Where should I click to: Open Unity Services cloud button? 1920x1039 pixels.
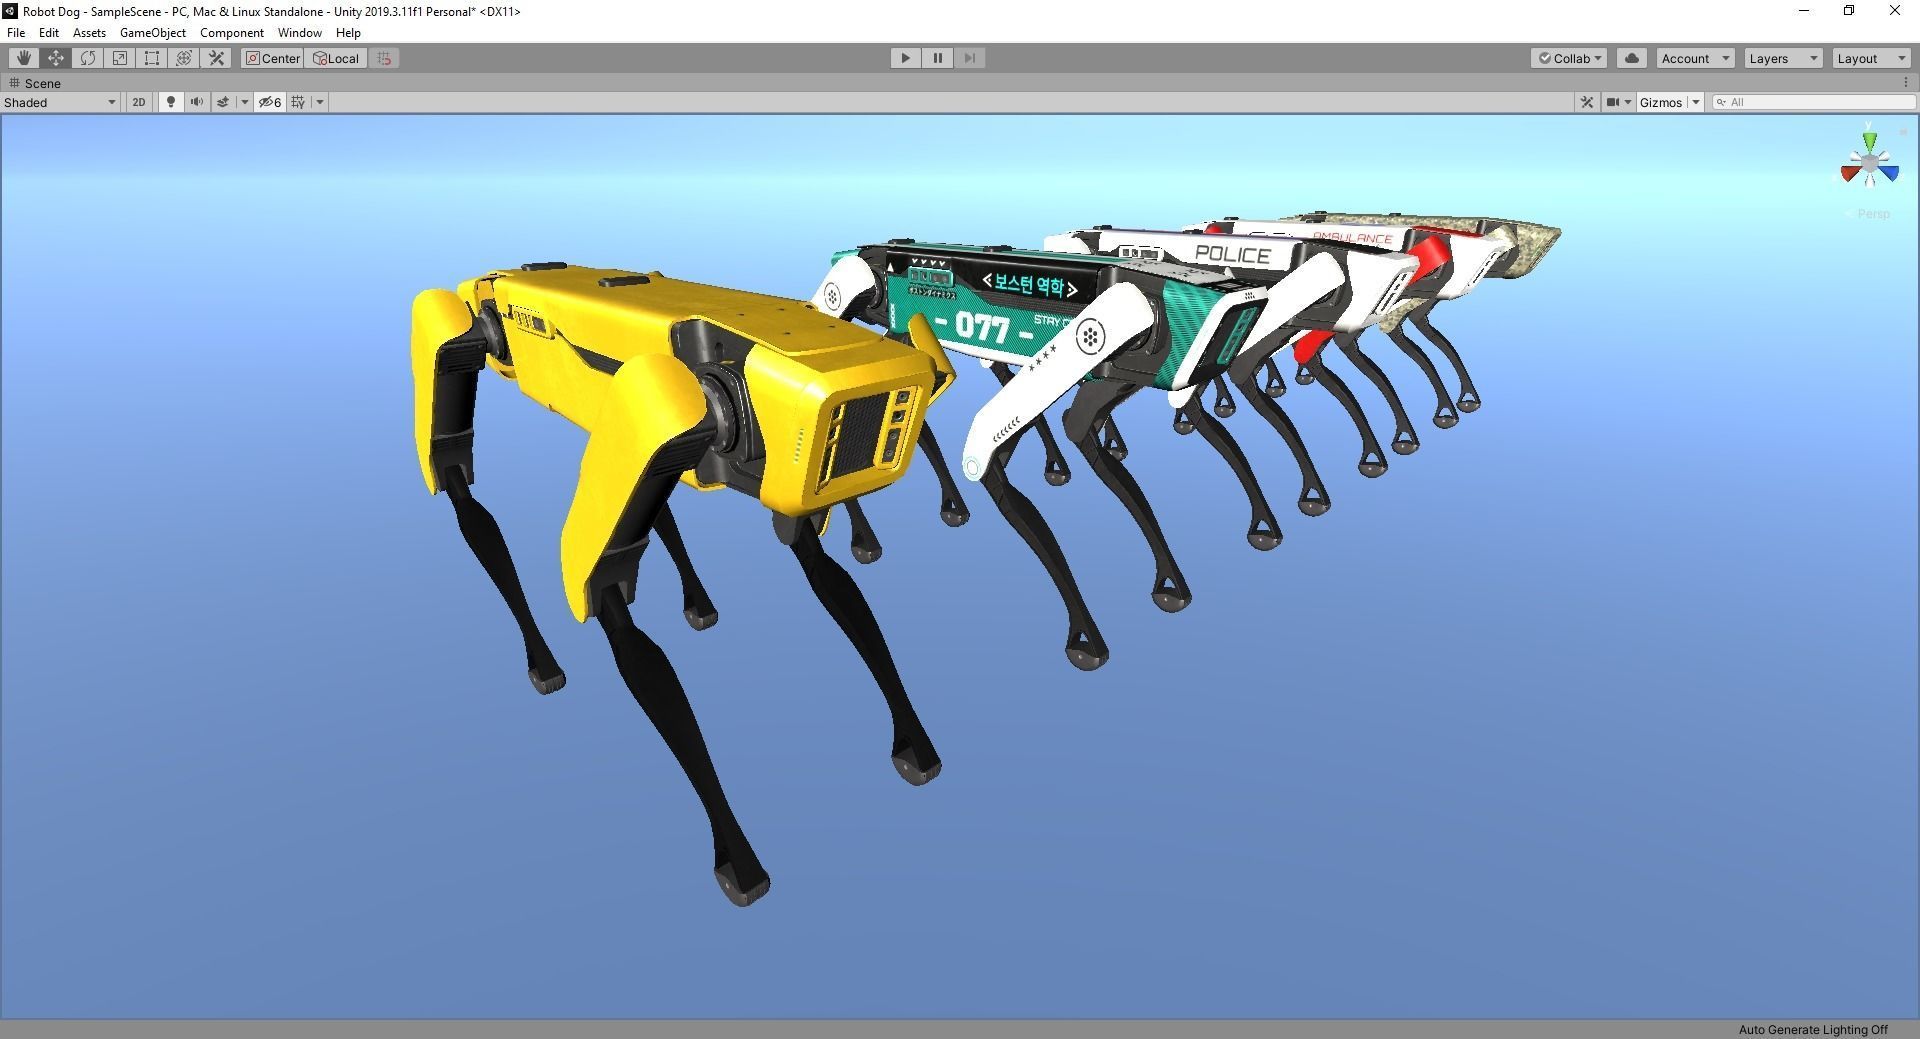pos(1632,58)
